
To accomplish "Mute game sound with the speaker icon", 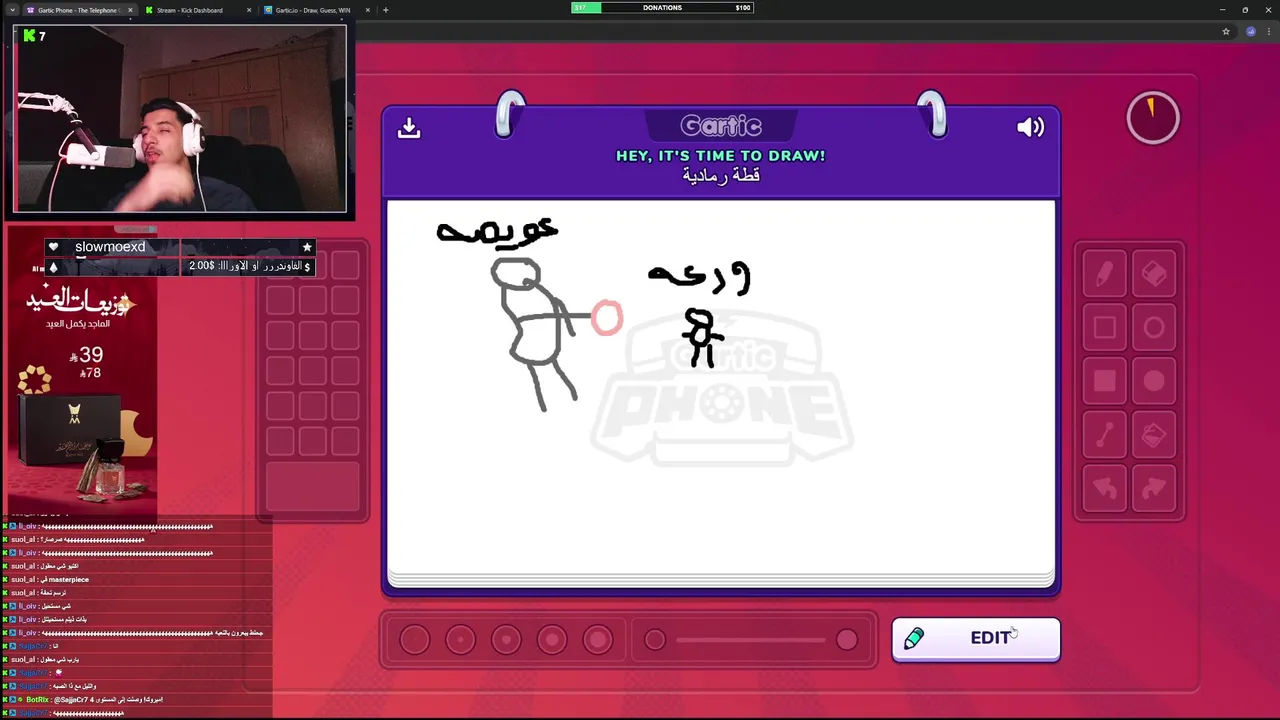I will [x=1030, y=127].
